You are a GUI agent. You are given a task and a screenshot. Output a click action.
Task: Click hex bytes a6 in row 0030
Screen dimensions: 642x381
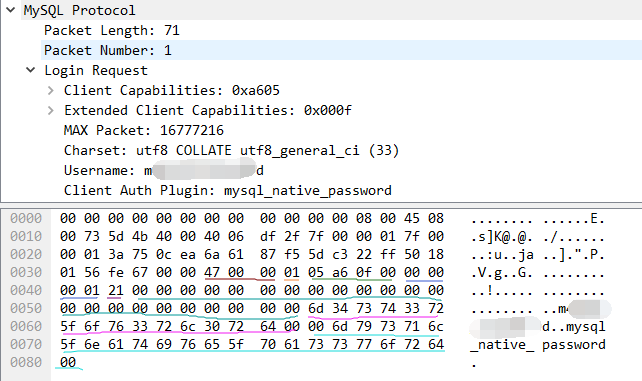340,272
